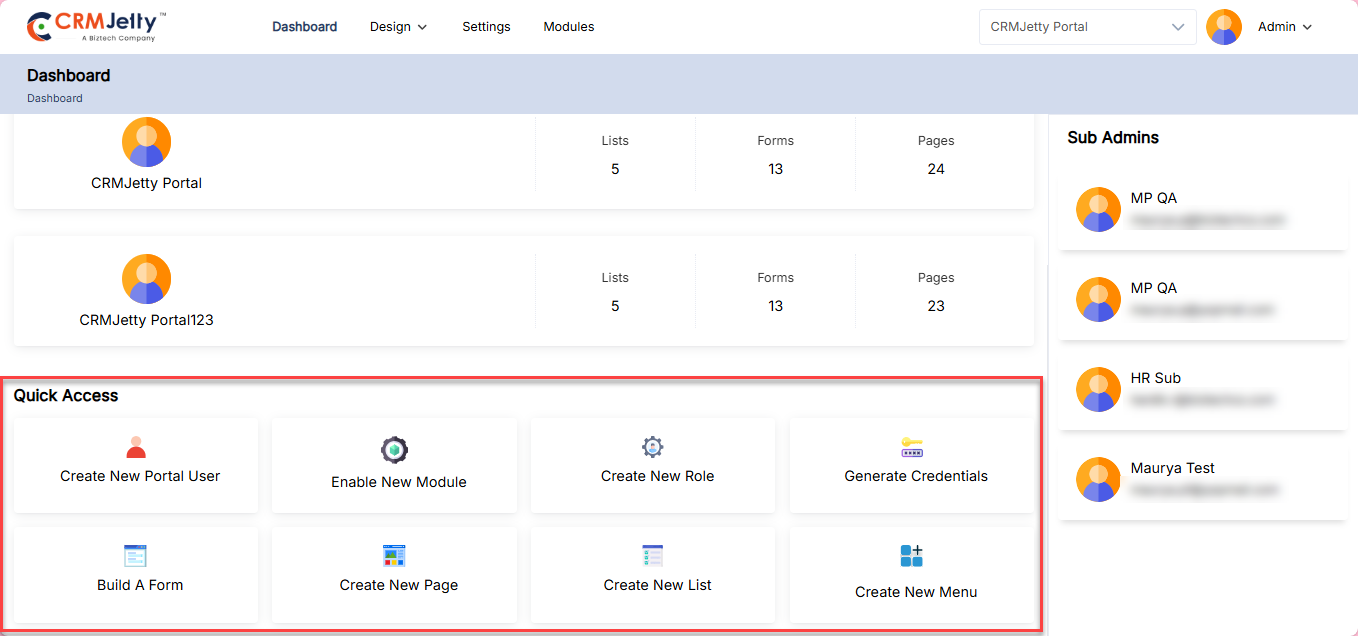
Task: Click the Create New Role icon
Action: point(653,447)
